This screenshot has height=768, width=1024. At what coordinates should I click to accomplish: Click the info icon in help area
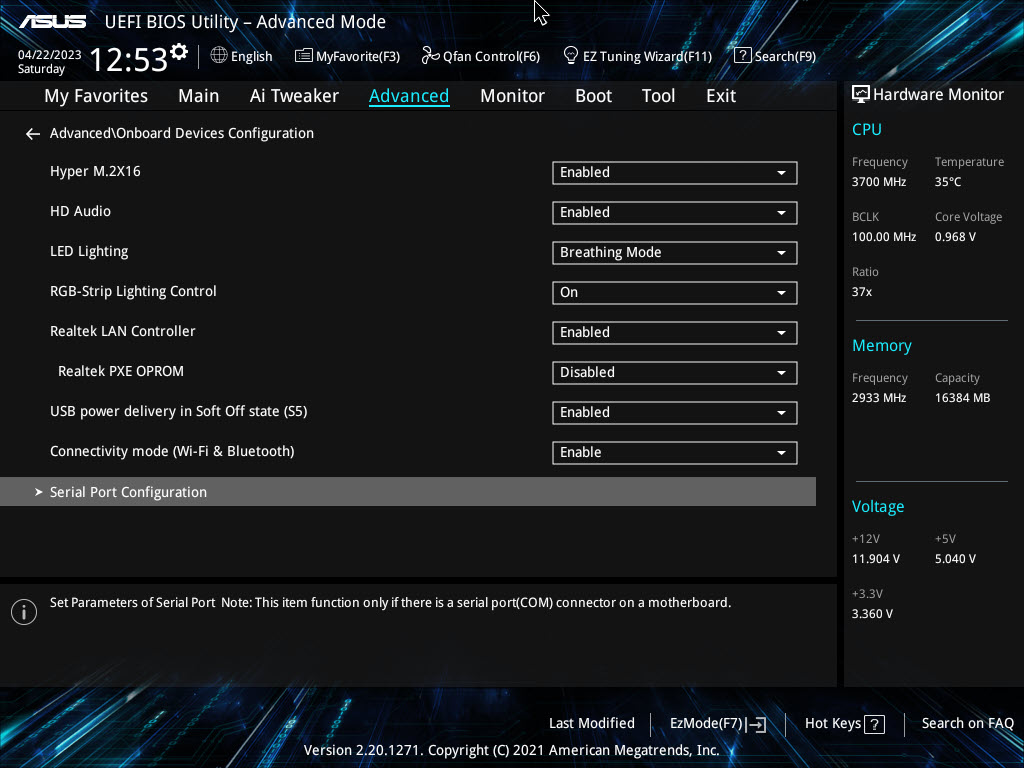click(x=23, y=612)
